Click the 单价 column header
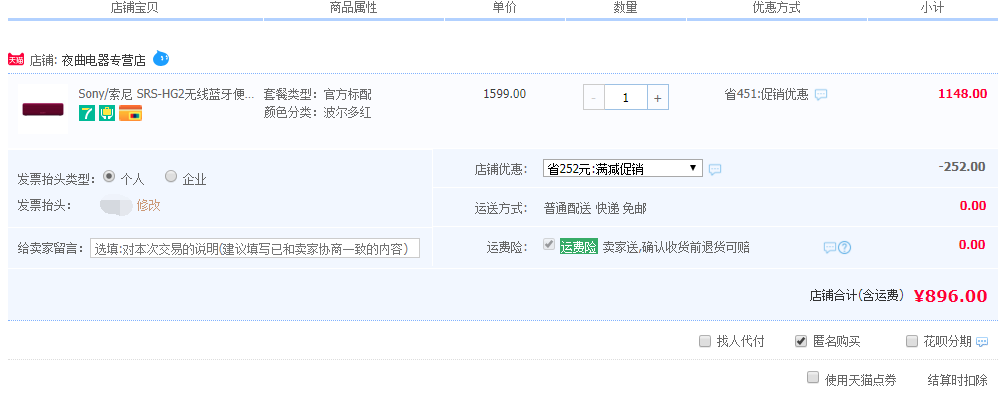Viewport: 1002px width, 398px height. coord(504,8)
